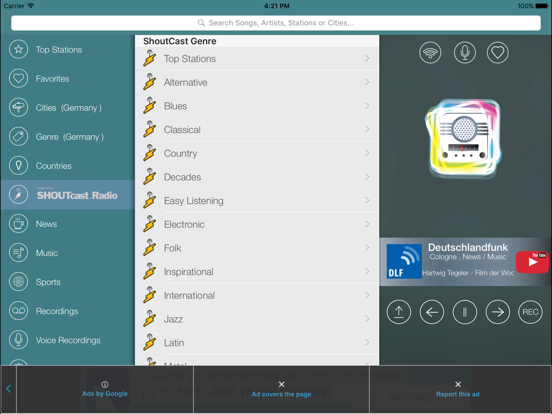
Task: Open the News coffee cup icon
Action: 18,224
